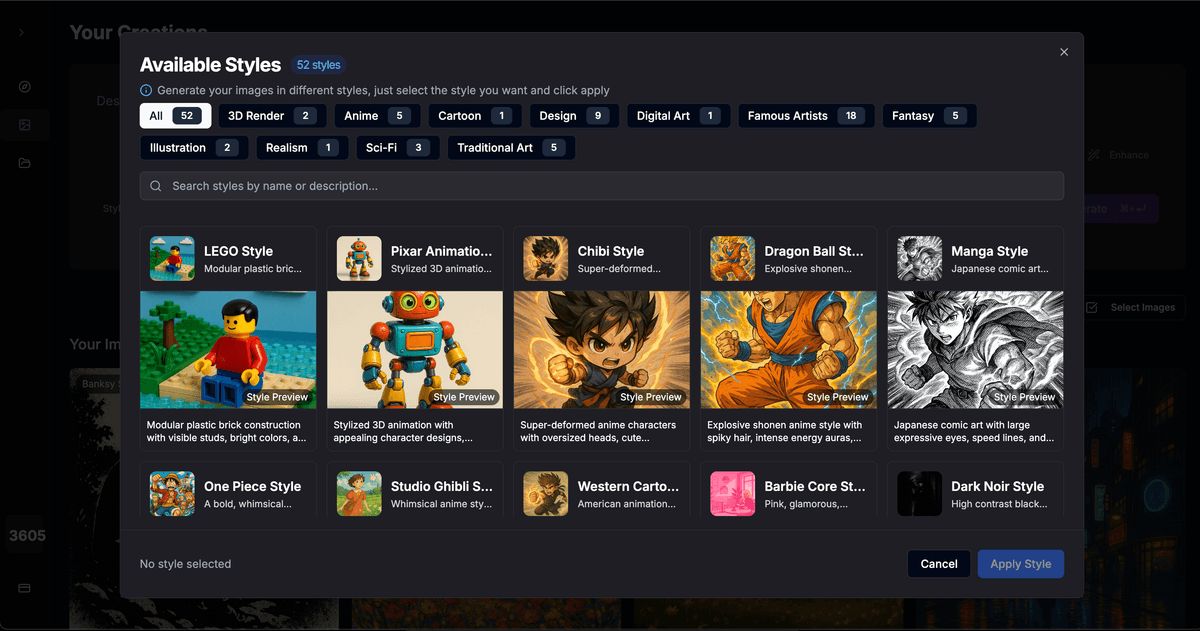Open the image gallery icon in the sidebar
Screen dimensions: 1200x631
point(25,125)
